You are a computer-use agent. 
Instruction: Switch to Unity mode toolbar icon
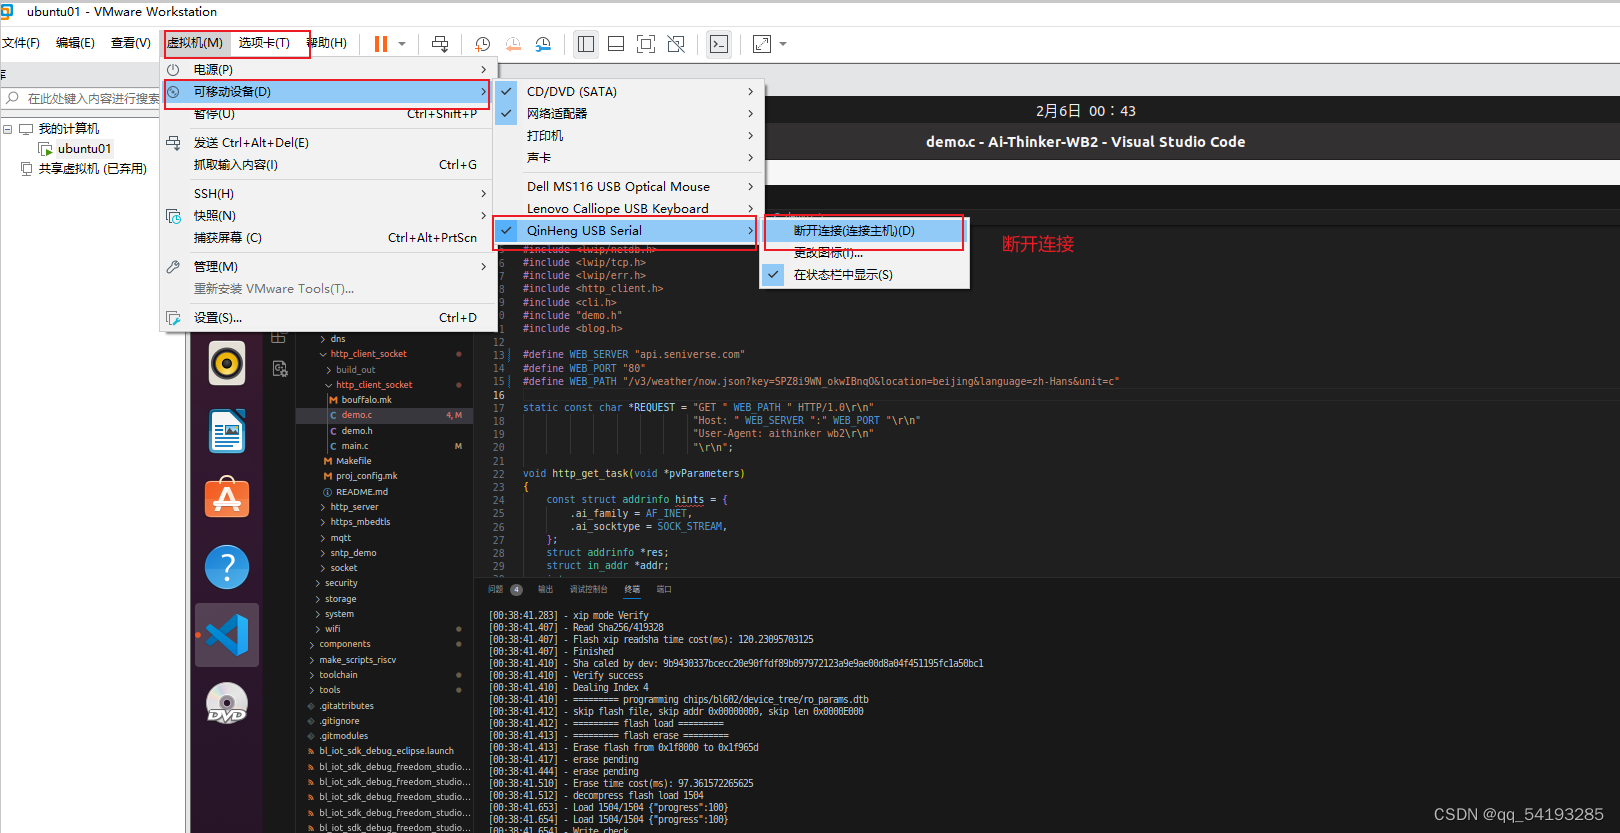(x=676, y=44)
